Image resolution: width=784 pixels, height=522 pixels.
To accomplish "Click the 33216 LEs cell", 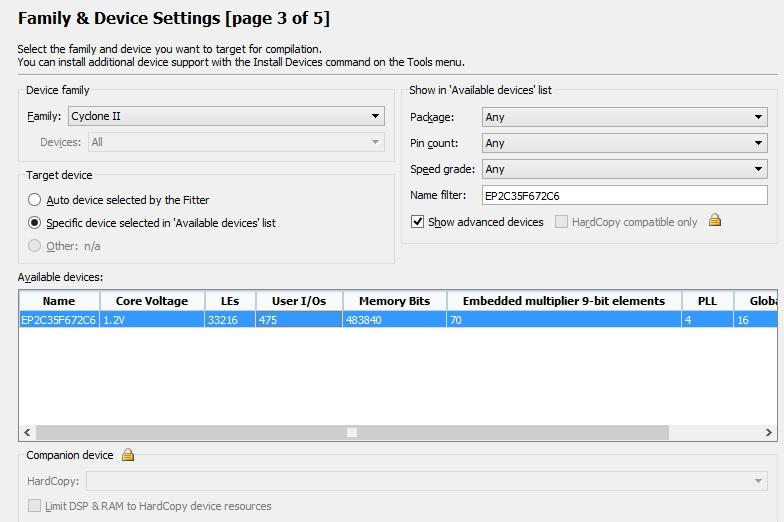I will (x=230, y=320).
